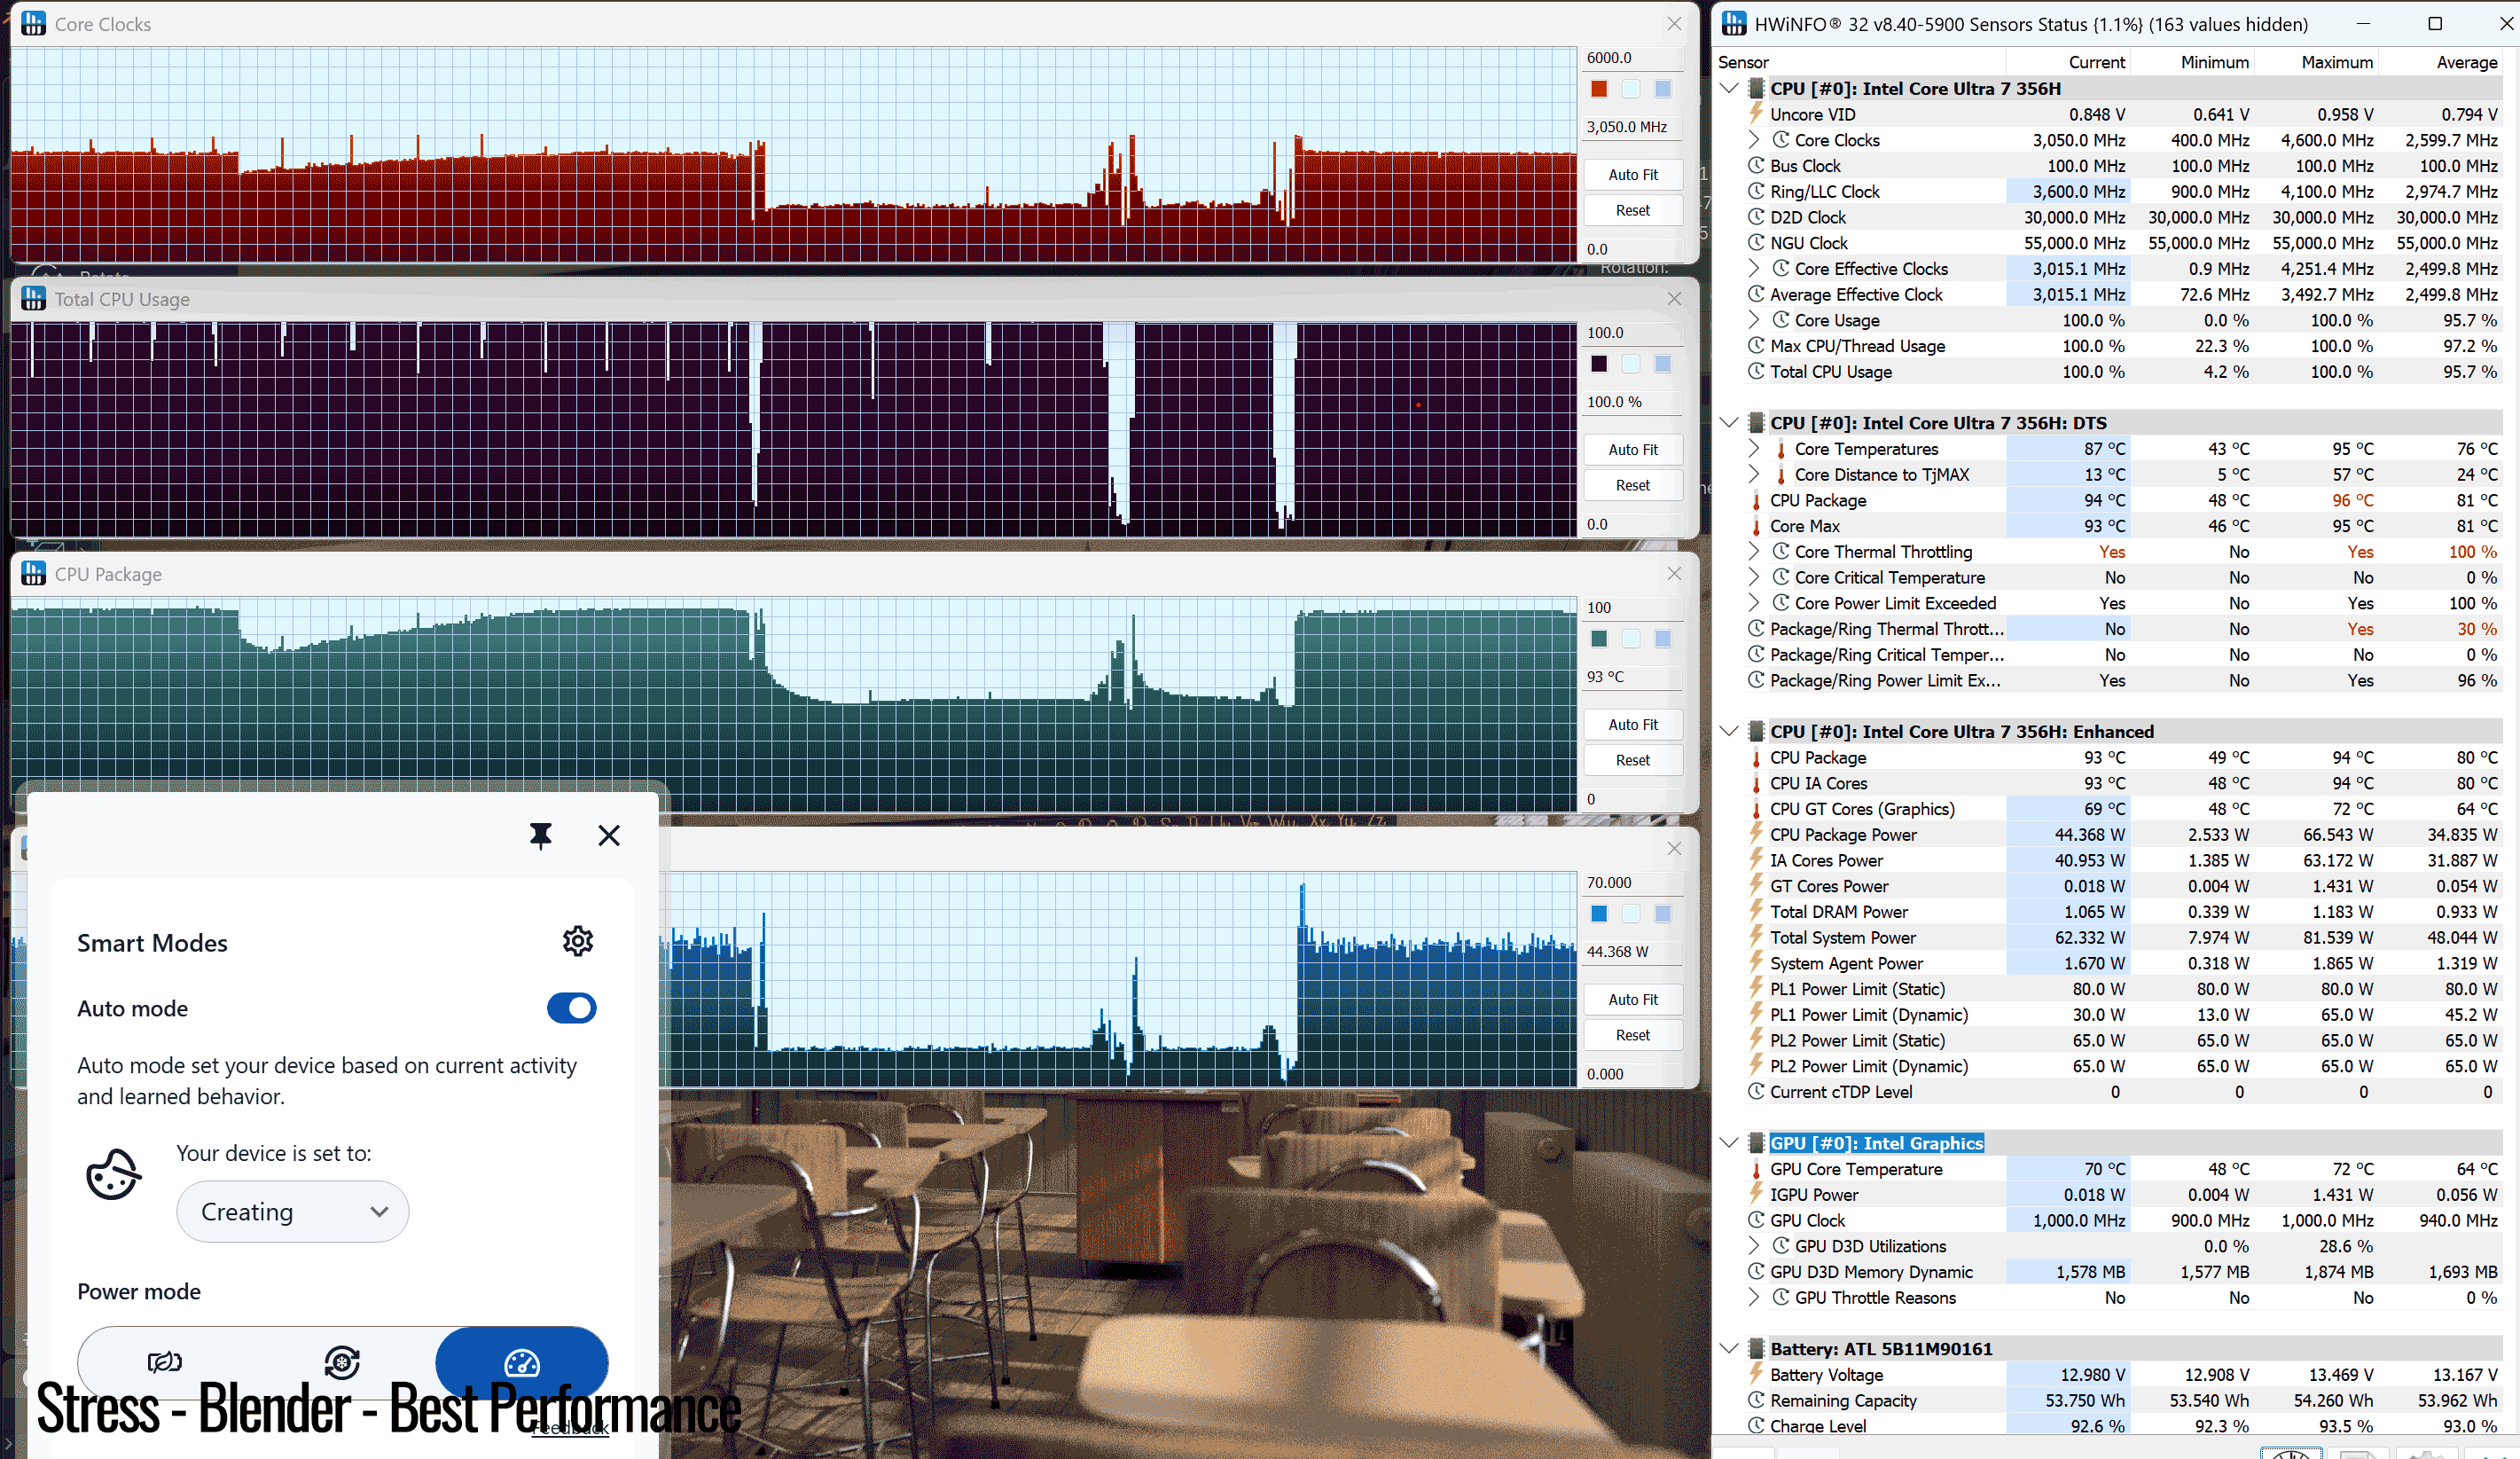Collapse the GPU [#0]: Intel Graphics section

pyautogui.click(x=1729, y=1143)
